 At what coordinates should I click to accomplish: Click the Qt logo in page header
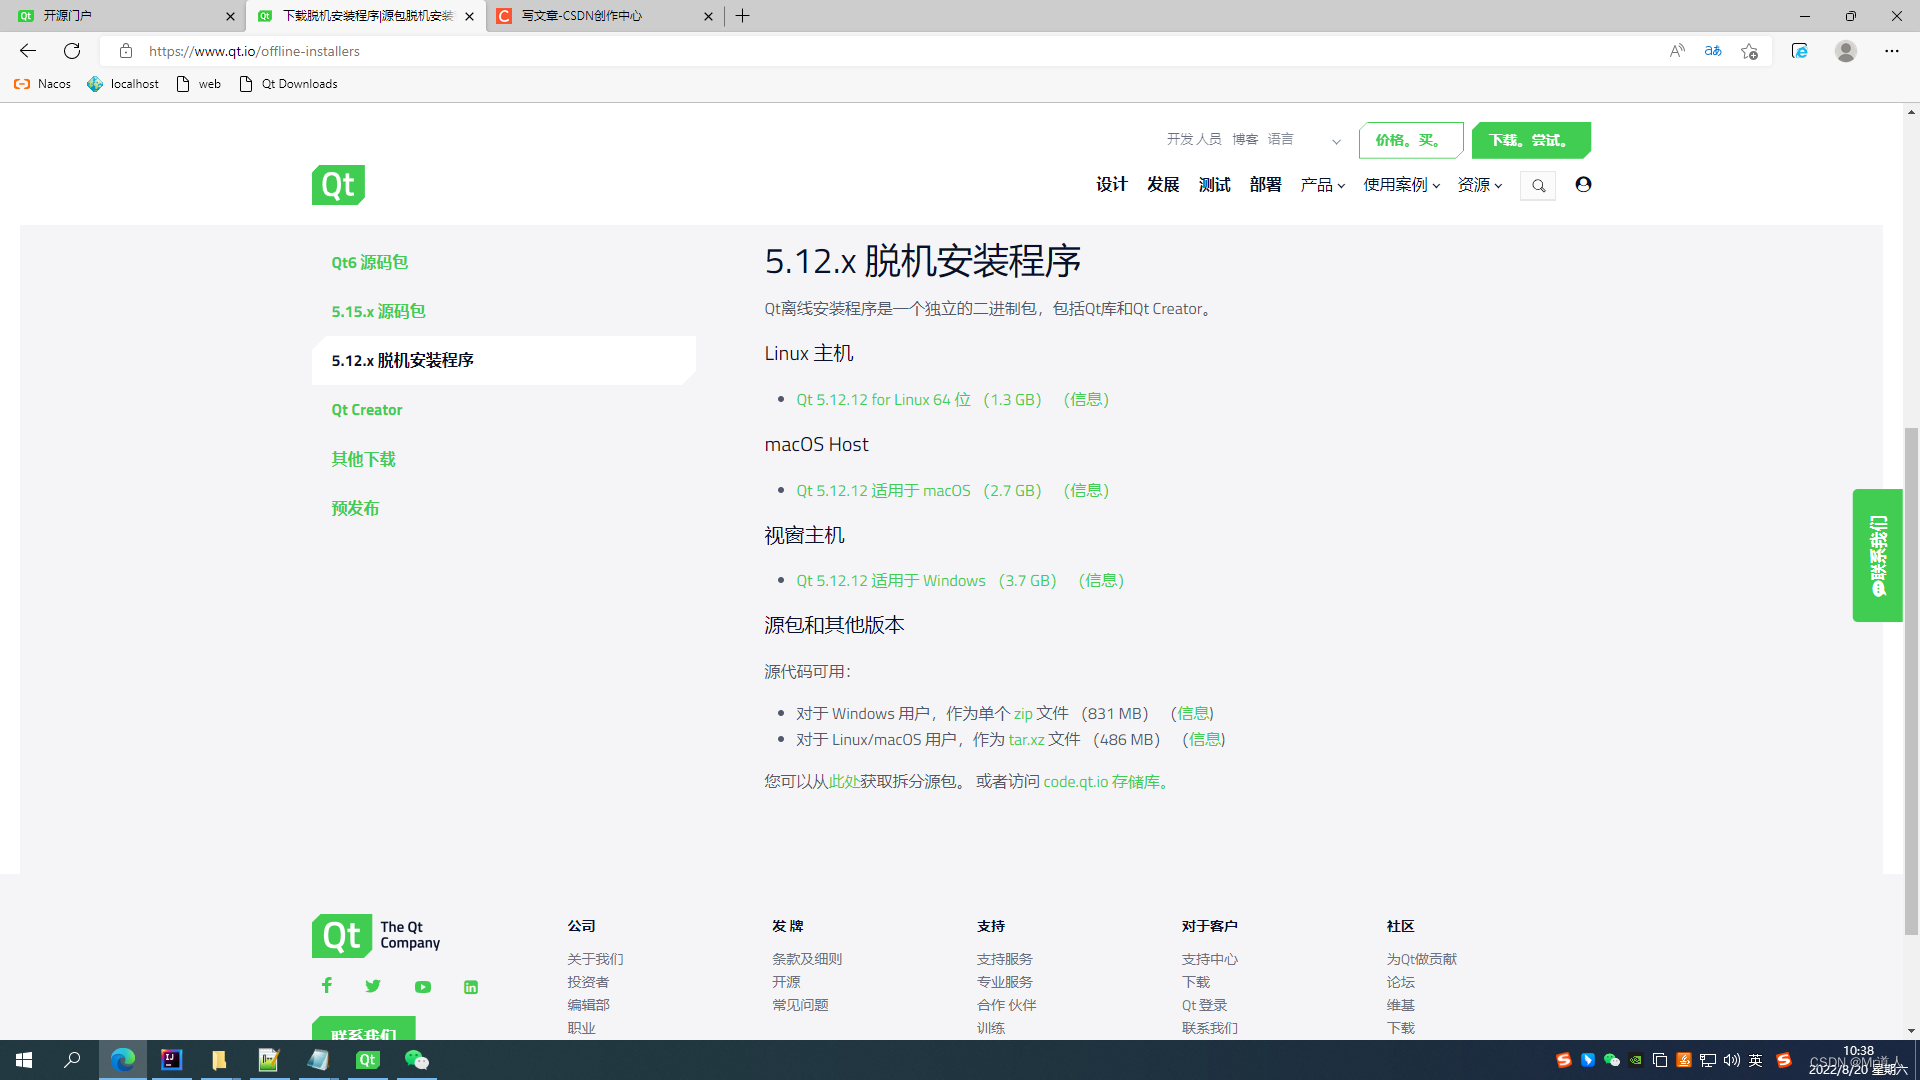[338, 185]
